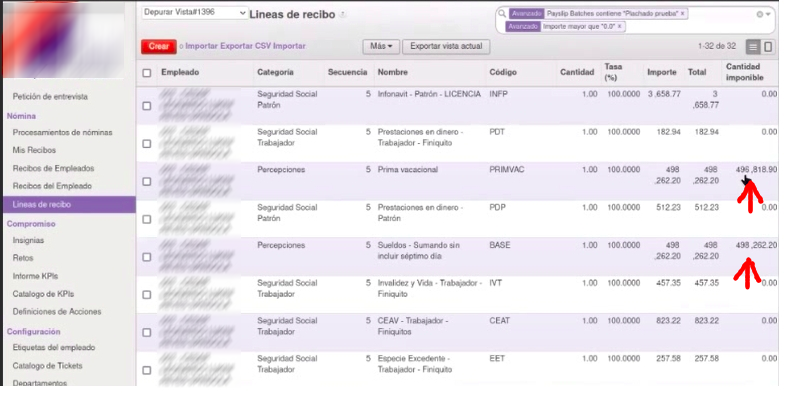
Task: Open Retos in sidebar
Action: click(x=23, y=258)
